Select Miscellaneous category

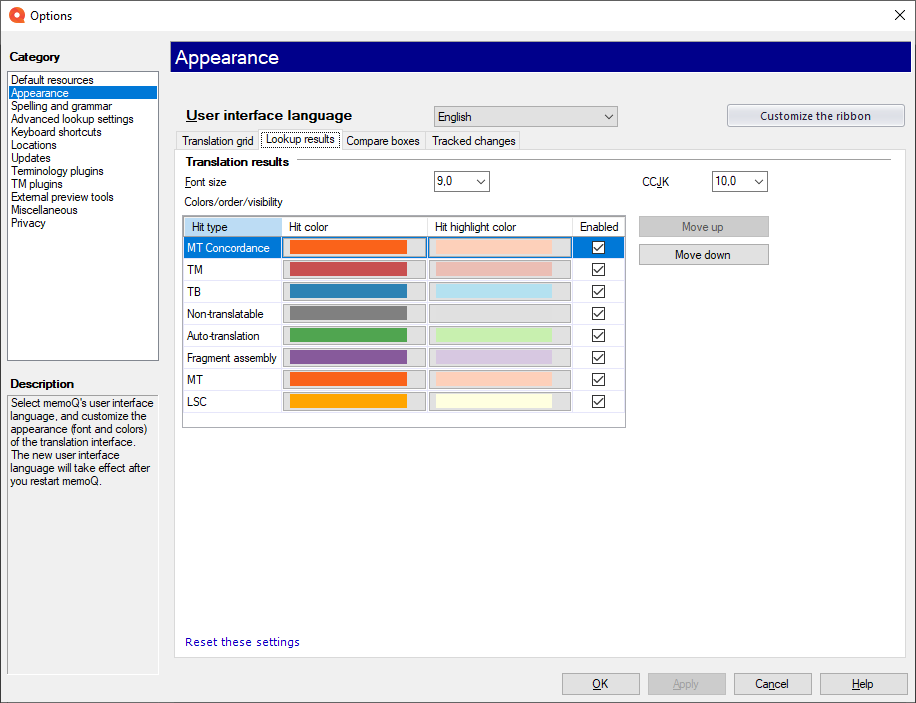click(82, 210)
